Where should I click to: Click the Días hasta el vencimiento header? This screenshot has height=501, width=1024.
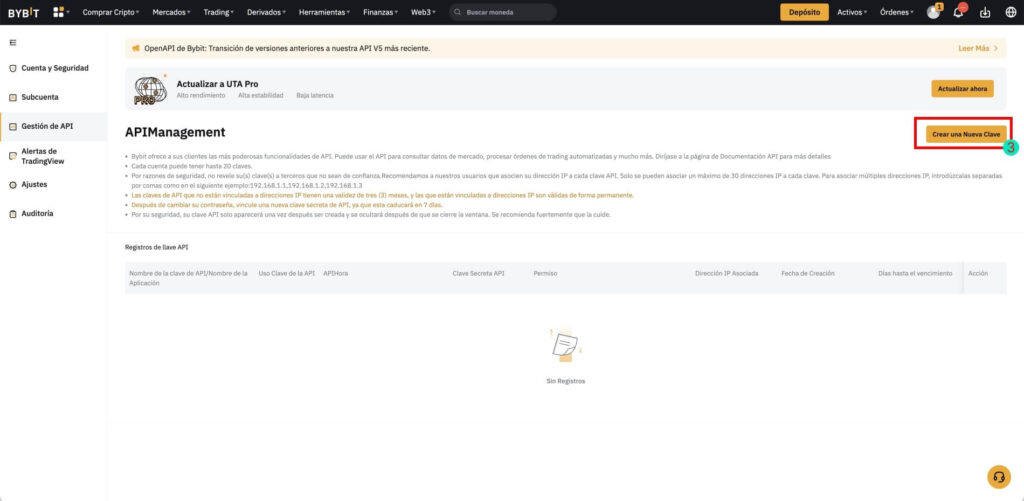click(x=916, y=274)
